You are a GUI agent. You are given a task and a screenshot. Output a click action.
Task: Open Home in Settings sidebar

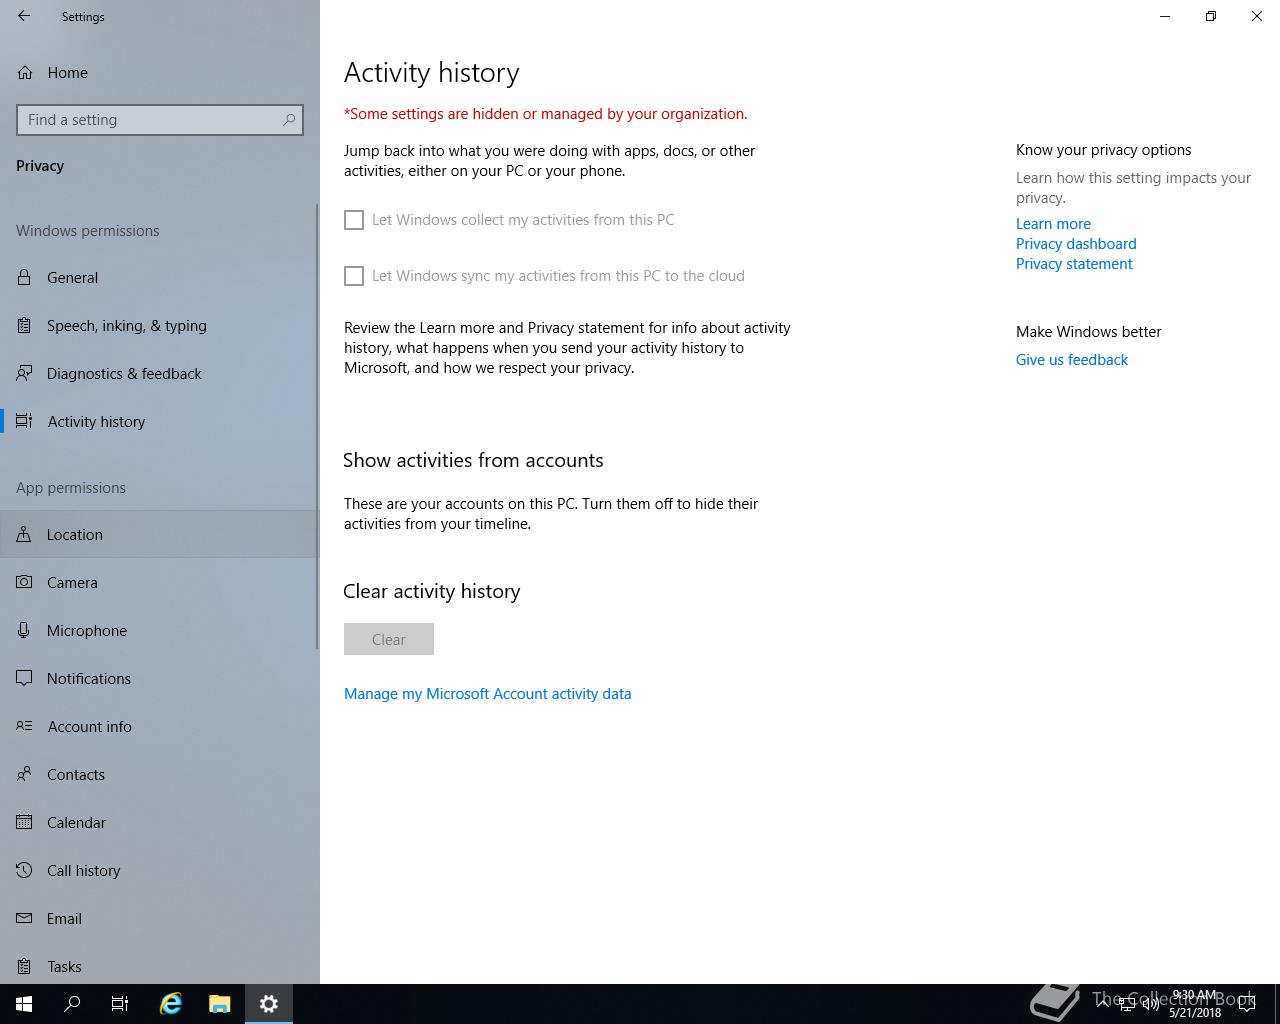pyautogui.click(x=160, y=72)
